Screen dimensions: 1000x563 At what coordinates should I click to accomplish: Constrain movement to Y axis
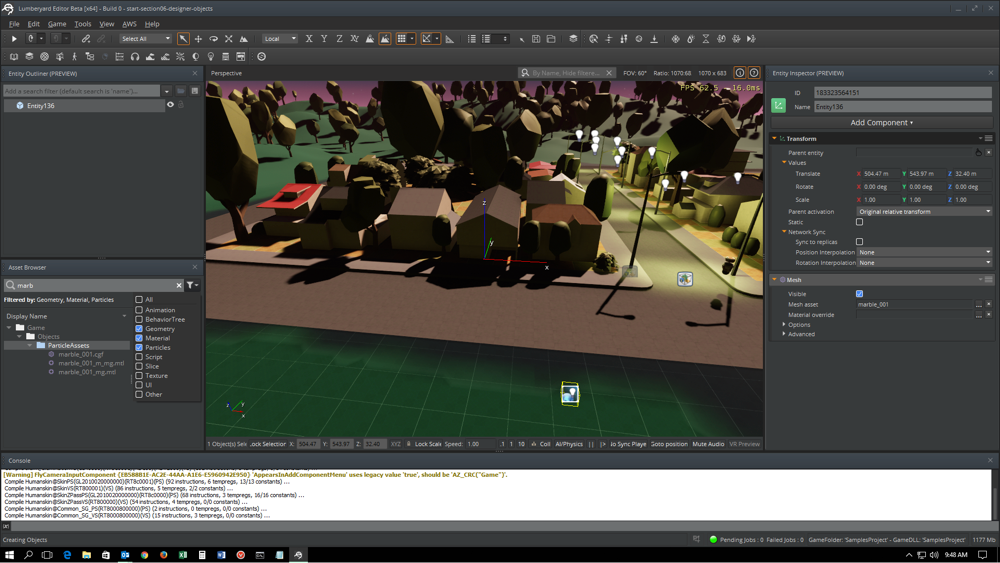324,39
